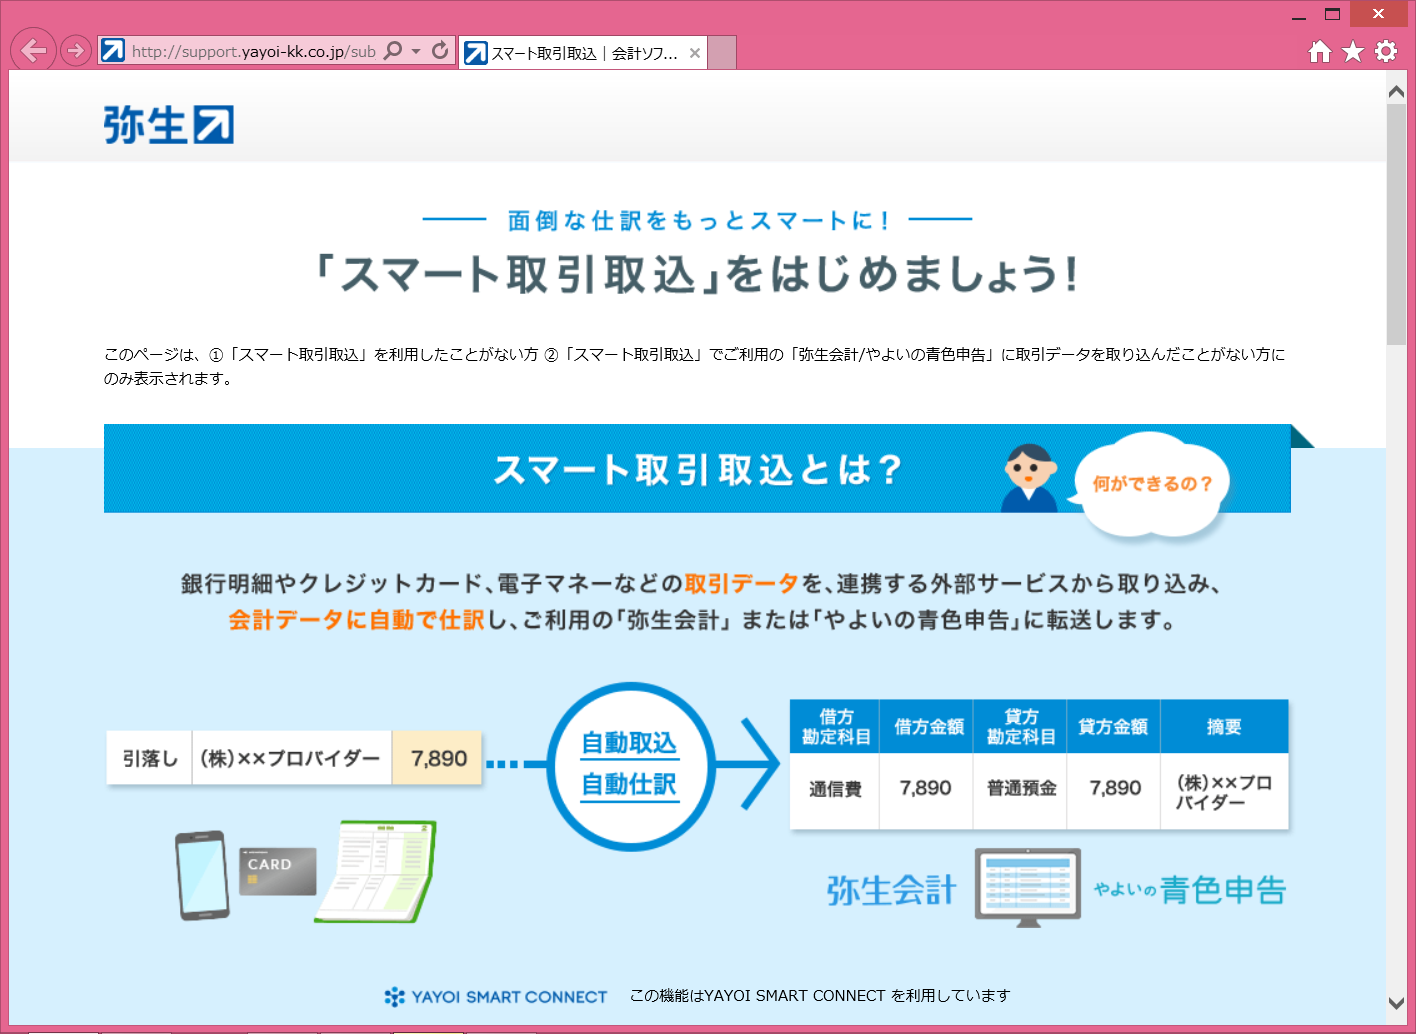Click the address bar URL field
Screen dimensions: 1416x1034
click(x=254, y=51)
